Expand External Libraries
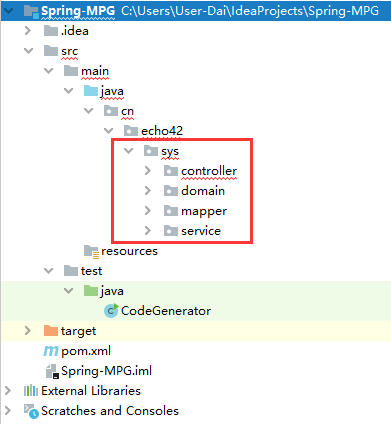 click(x=8, y=391)
